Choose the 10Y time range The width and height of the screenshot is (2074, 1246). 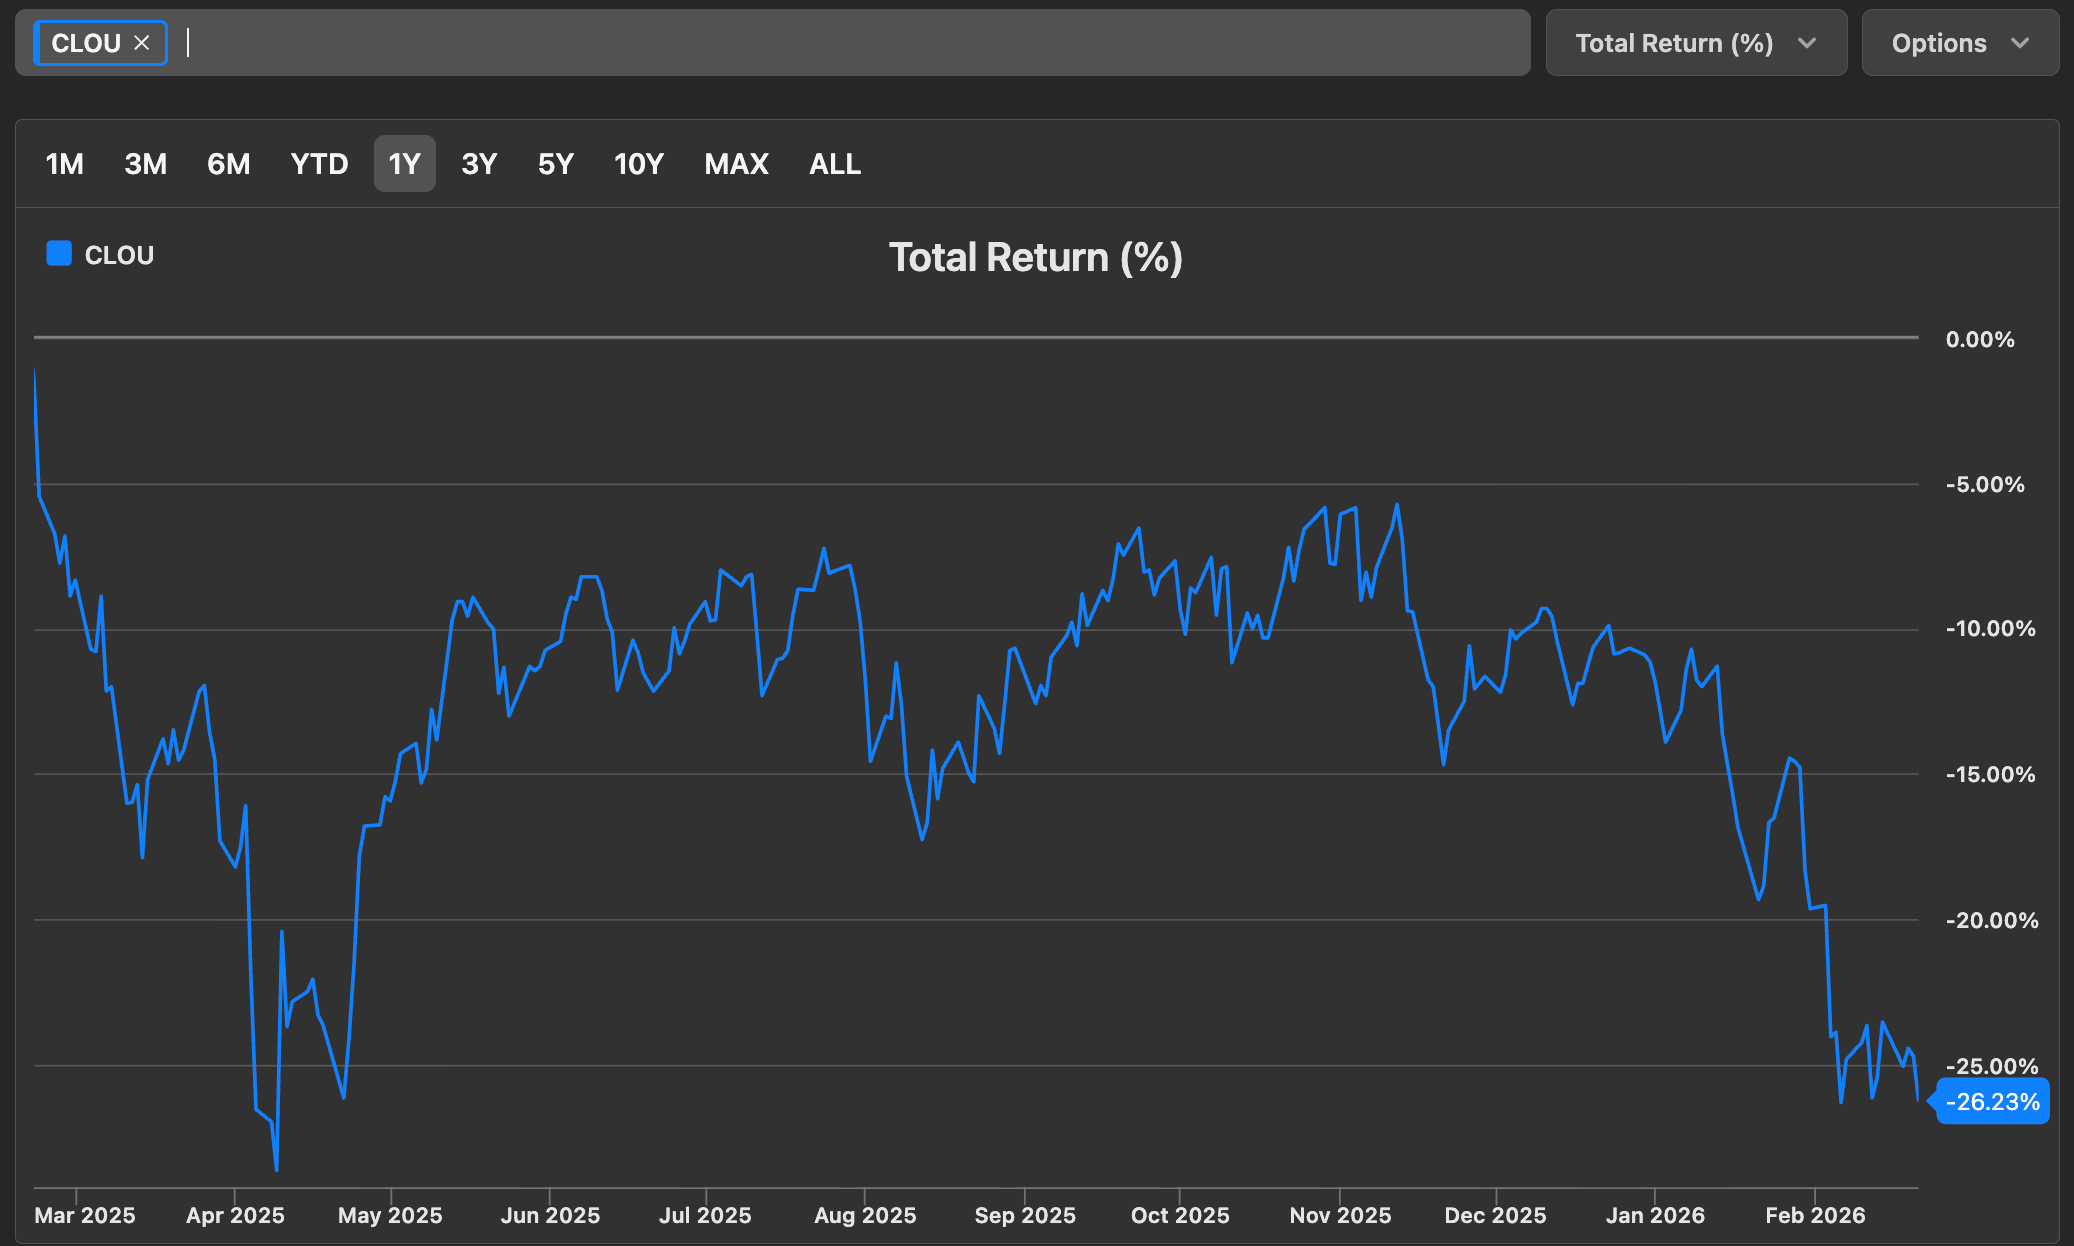[638, 164]
